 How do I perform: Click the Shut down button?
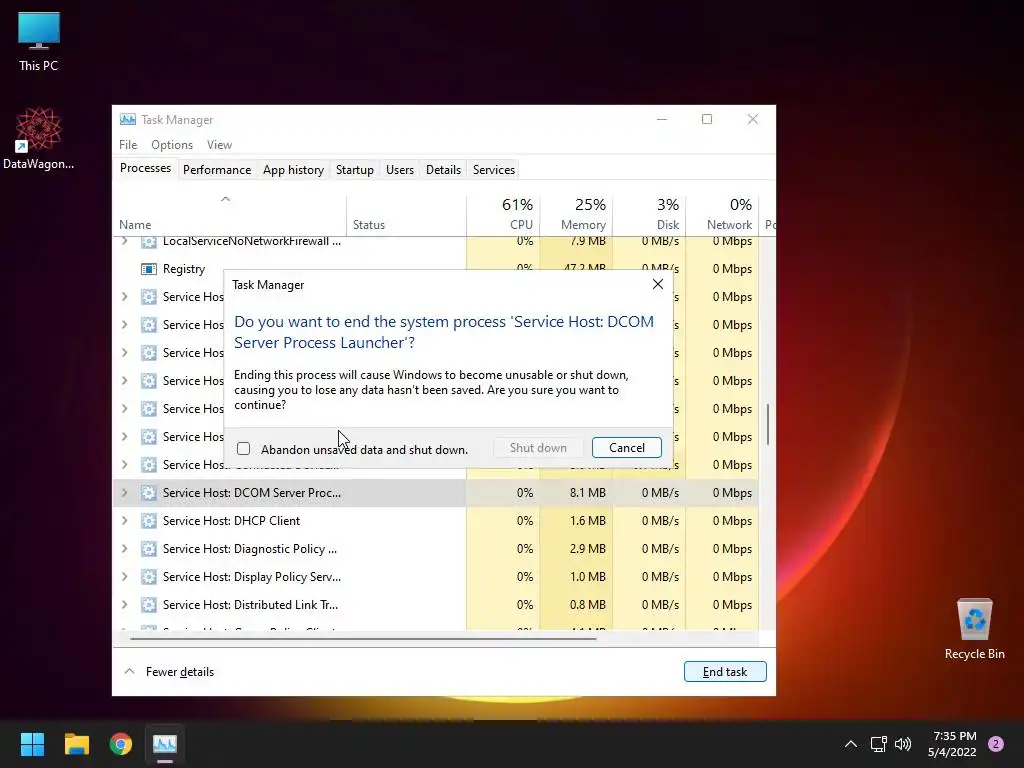(x=538, y=448)
